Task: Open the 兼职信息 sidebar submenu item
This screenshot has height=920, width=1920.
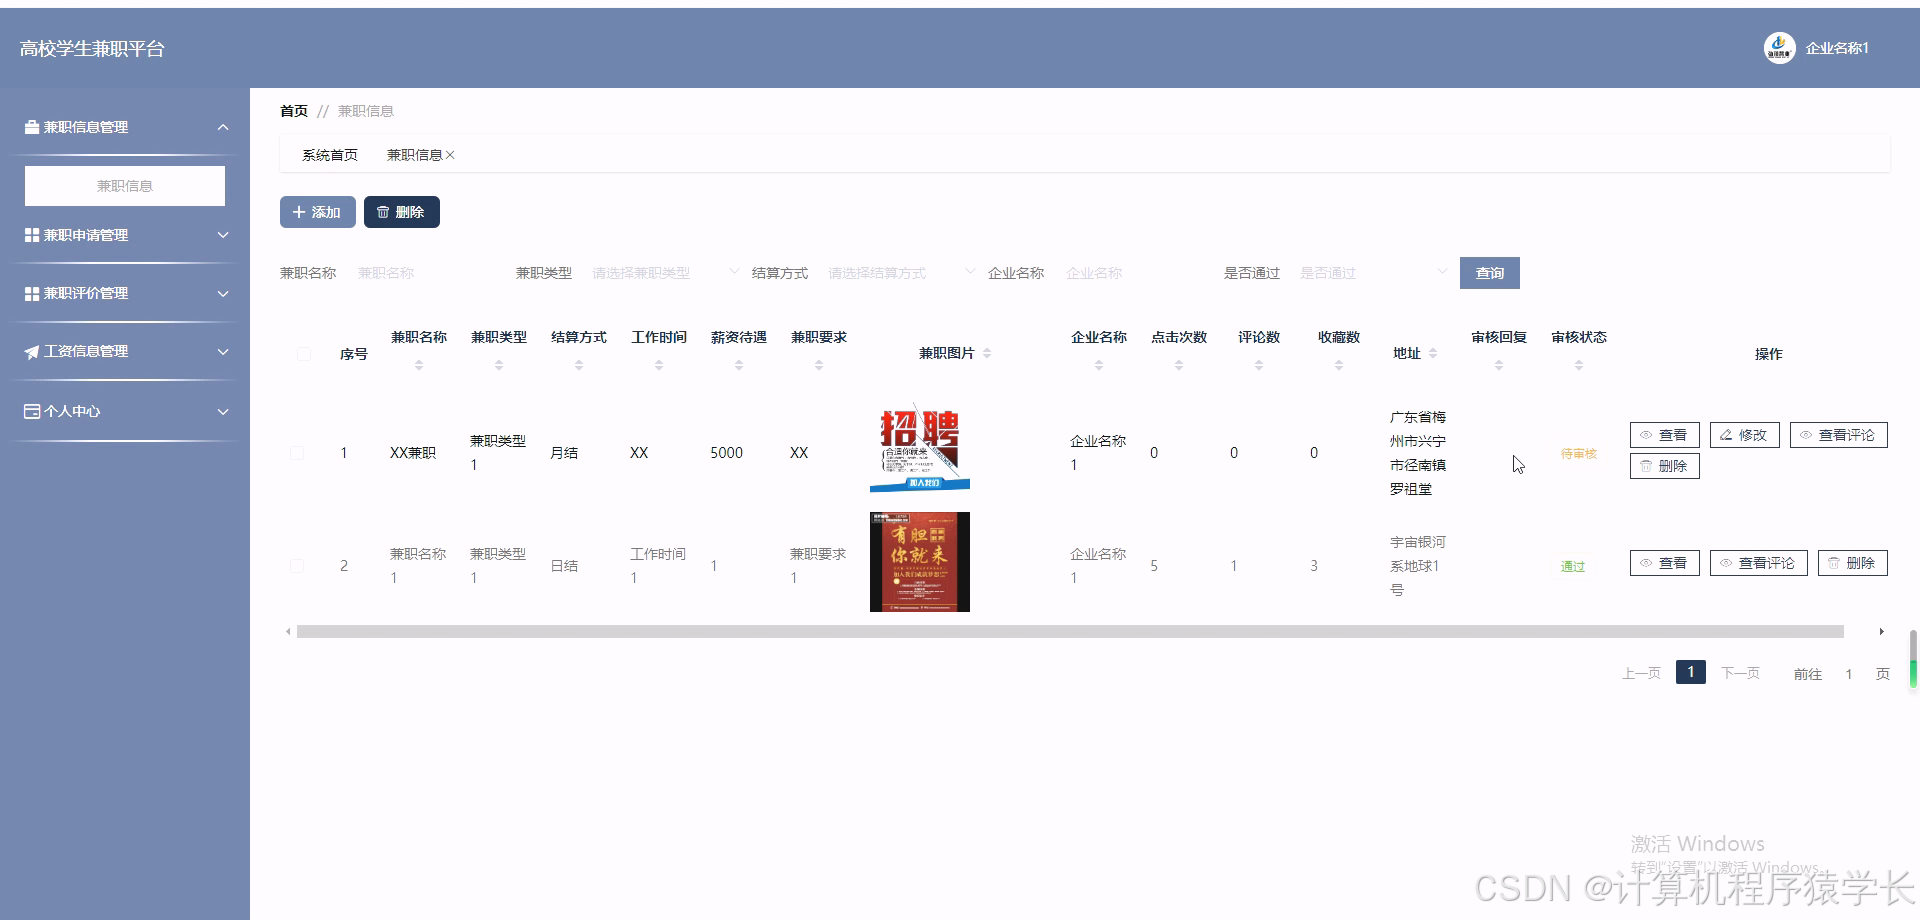Action: [125, 186]
